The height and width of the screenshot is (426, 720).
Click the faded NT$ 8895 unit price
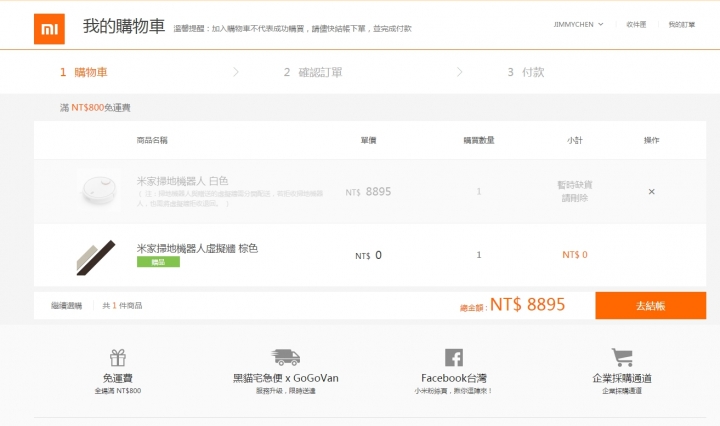[368, 191]
